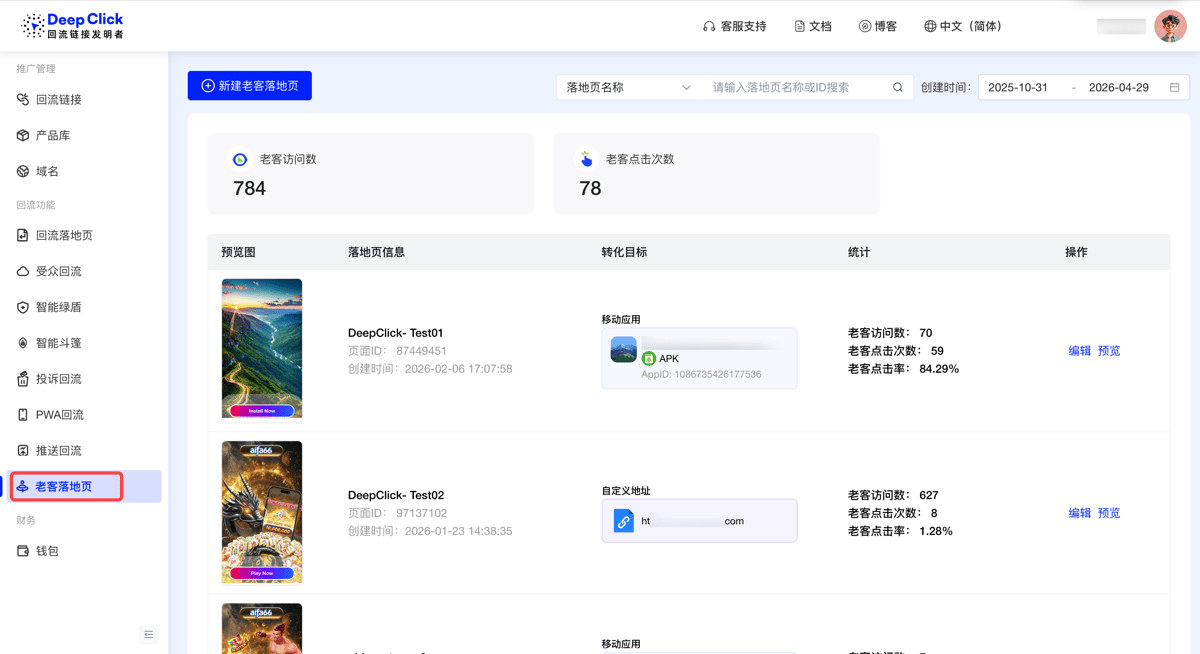This screenshot has width=1200, height=654.
Task: Click the 转化目标 column header
Action: (x=624, y=252)
